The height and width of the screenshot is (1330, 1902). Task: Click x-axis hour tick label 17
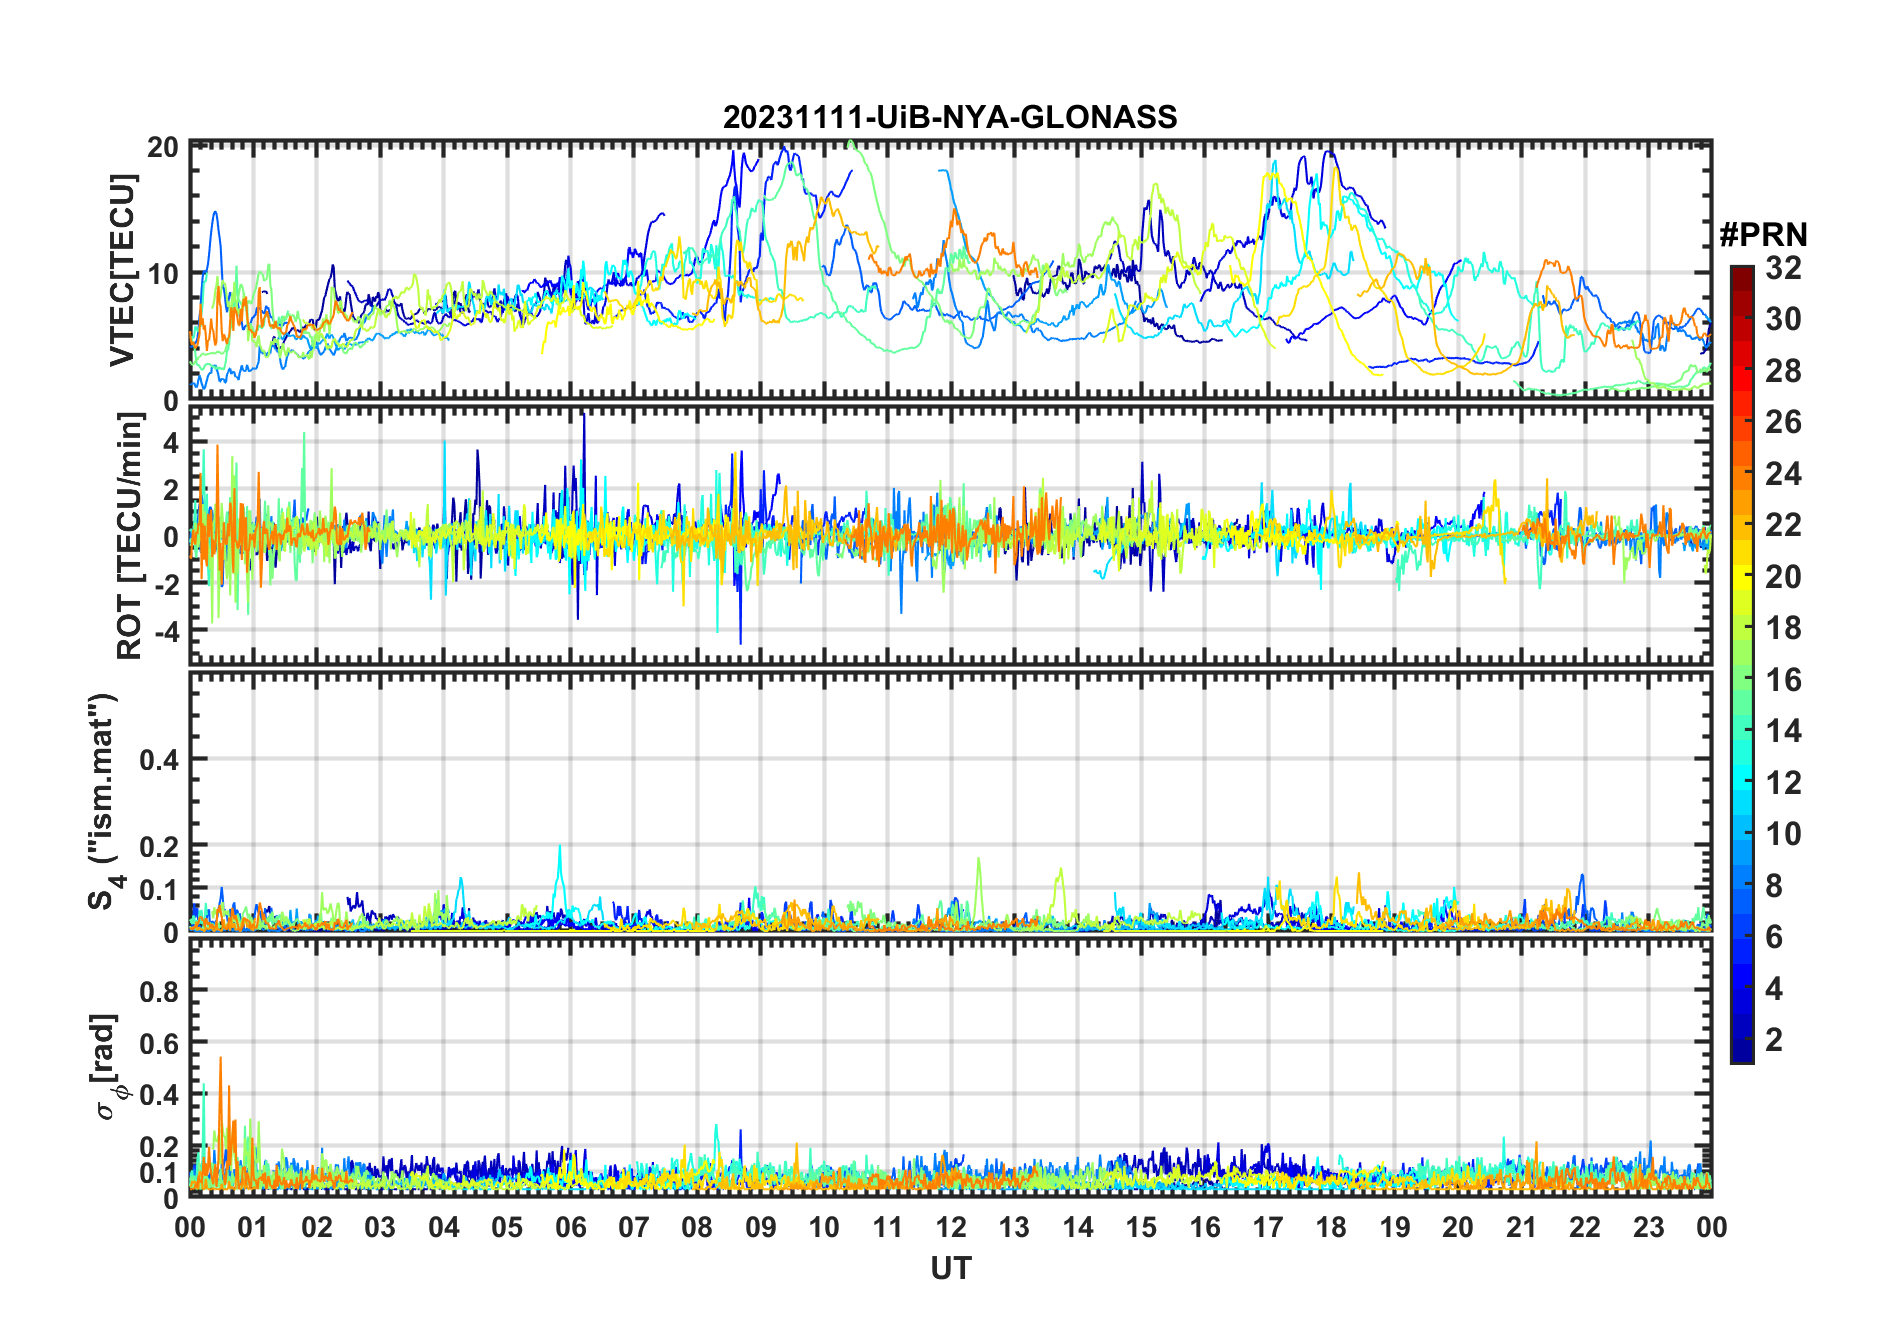(x=1268, y=1227)
